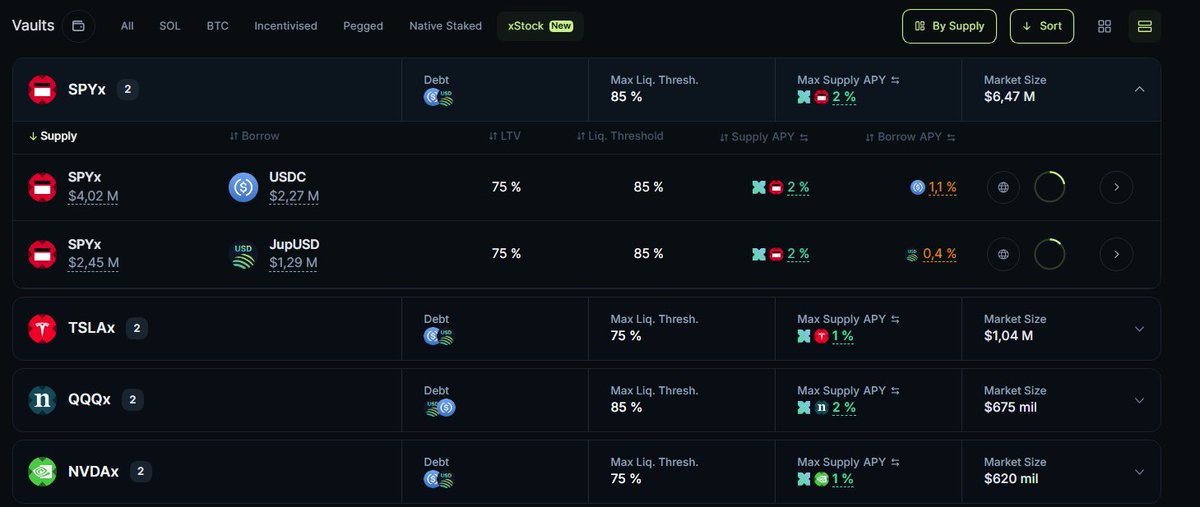The height and width of the screenshot is (507, 1200).
Task: Sort rows by Borrow column
Action: 254,136
